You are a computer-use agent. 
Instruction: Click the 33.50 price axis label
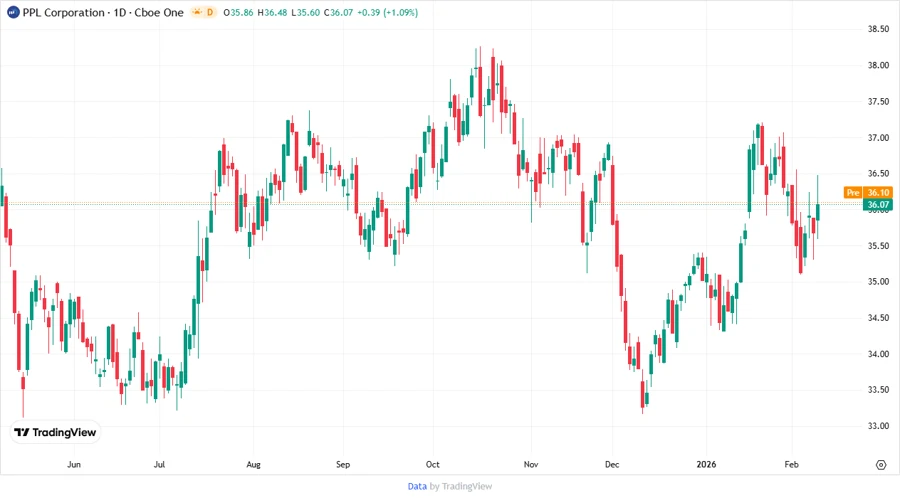click(878, 390)
